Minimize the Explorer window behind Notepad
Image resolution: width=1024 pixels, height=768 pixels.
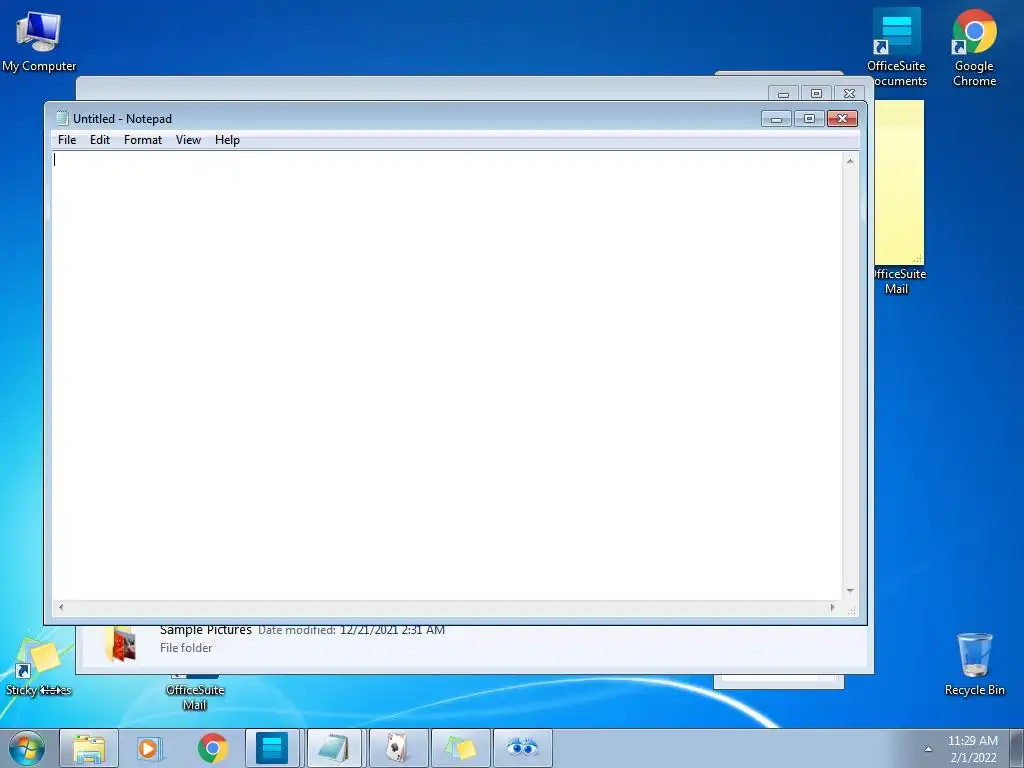pos(783,93)
